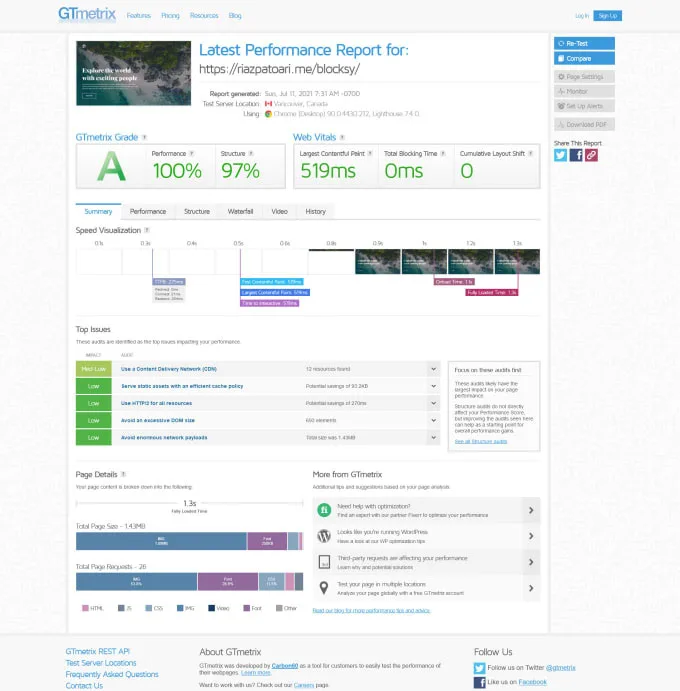Open Total Blocking Time help icon
Screen dimensions: 680x691
pos(443,153)
